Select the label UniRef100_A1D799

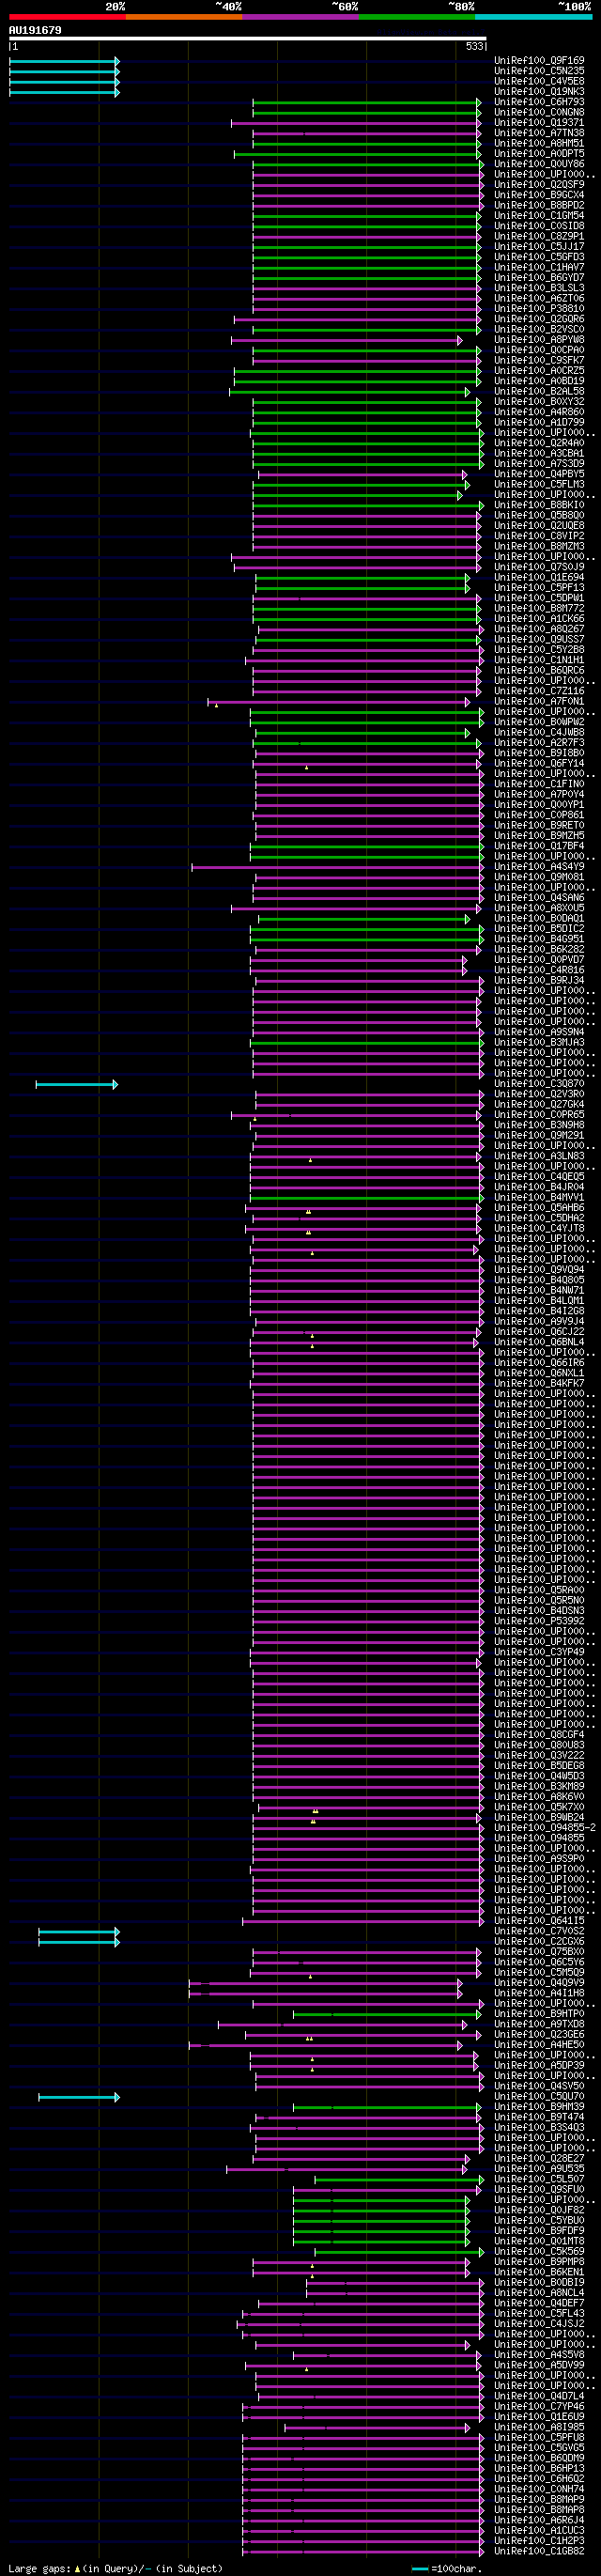(x=539, y=423)
